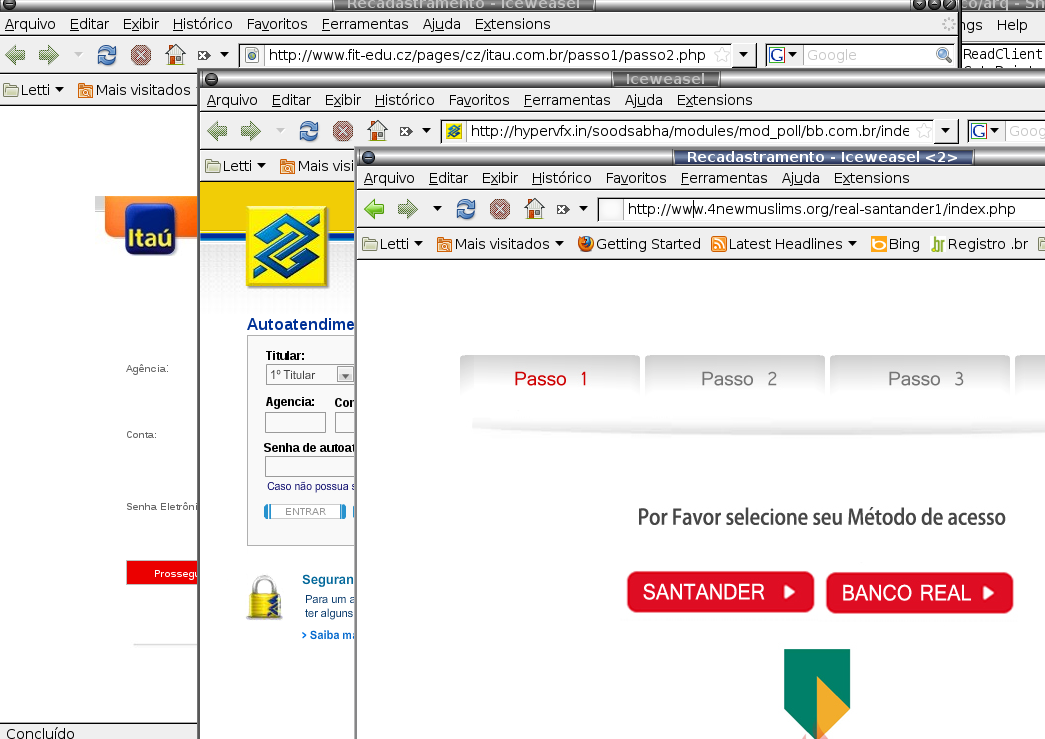This screenshot has width=1045, height=739.
Task: Bookmark star in the hypervfx URL bar
Action: point(924,131)
